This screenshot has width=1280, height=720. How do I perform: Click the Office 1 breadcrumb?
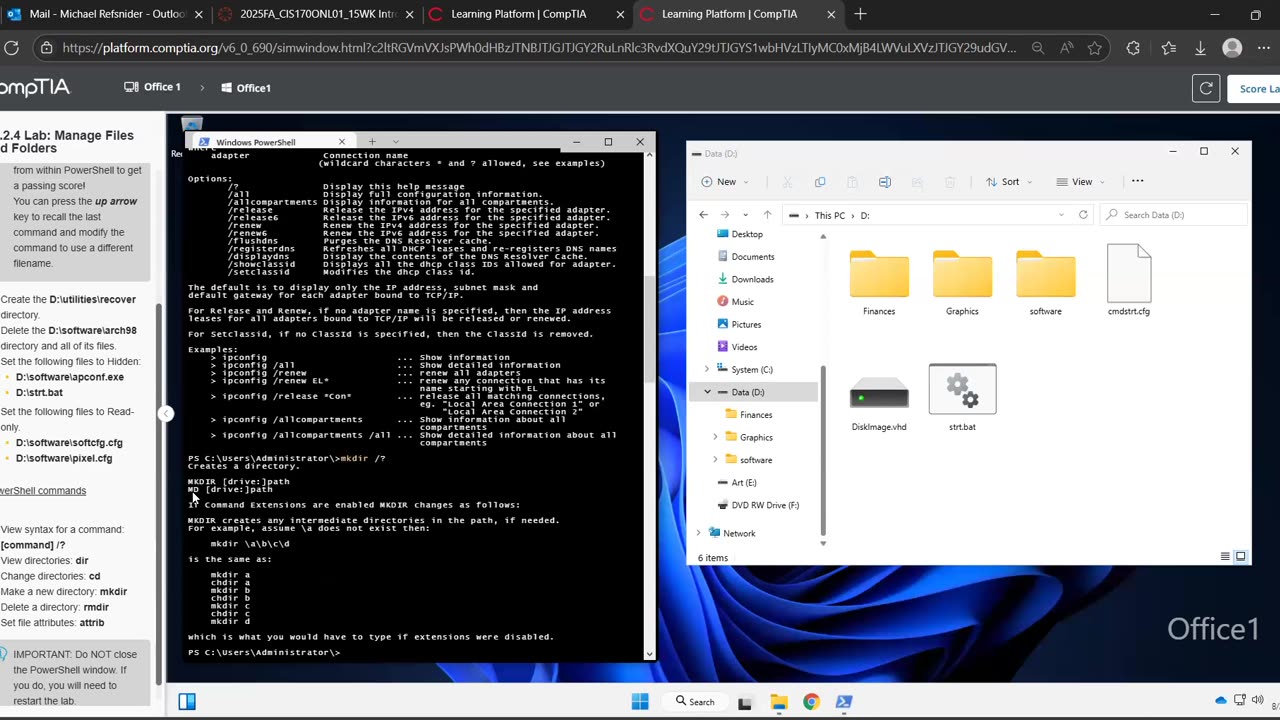(x=152, y=87)
